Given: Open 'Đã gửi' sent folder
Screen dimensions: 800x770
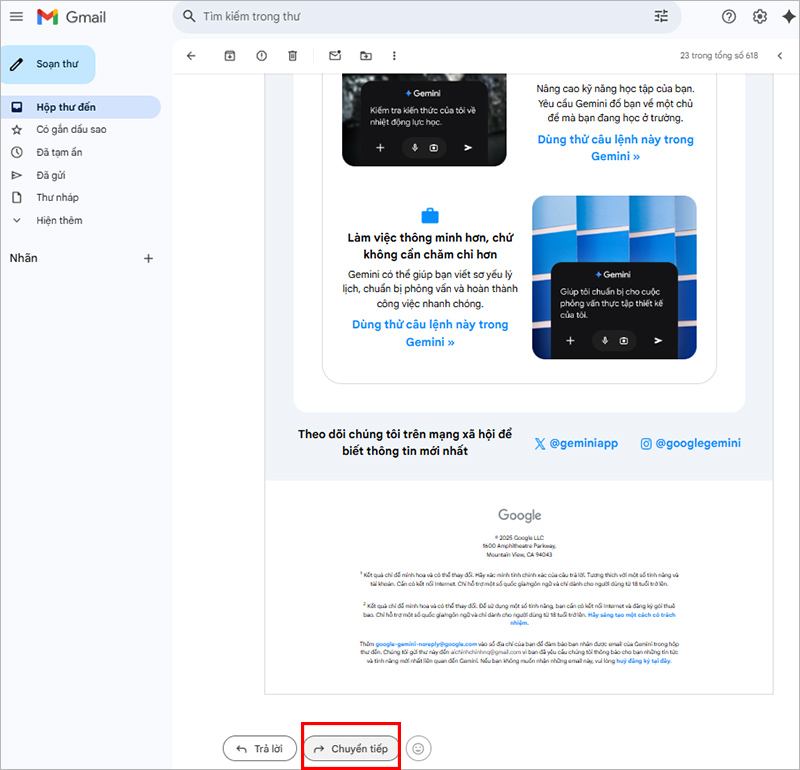Looking at the screenshot, I should (x=51, y=175).
